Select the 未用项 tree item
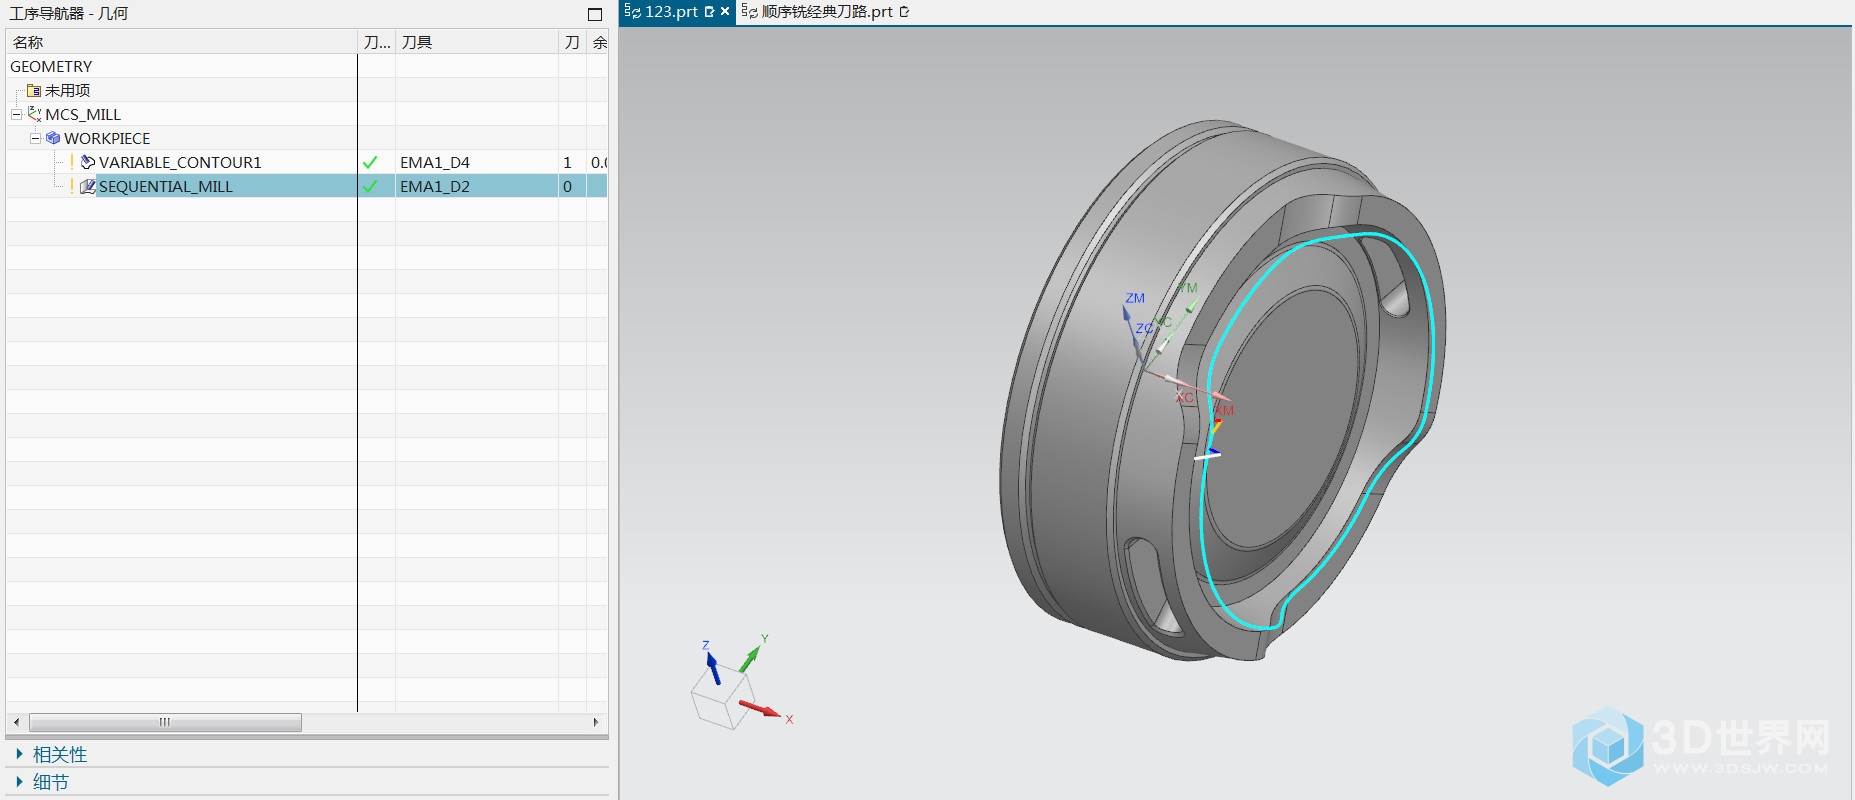Image resolution: width=1855 pixels, height=800 pixels. pyautogui.click(x=67, y=90)
